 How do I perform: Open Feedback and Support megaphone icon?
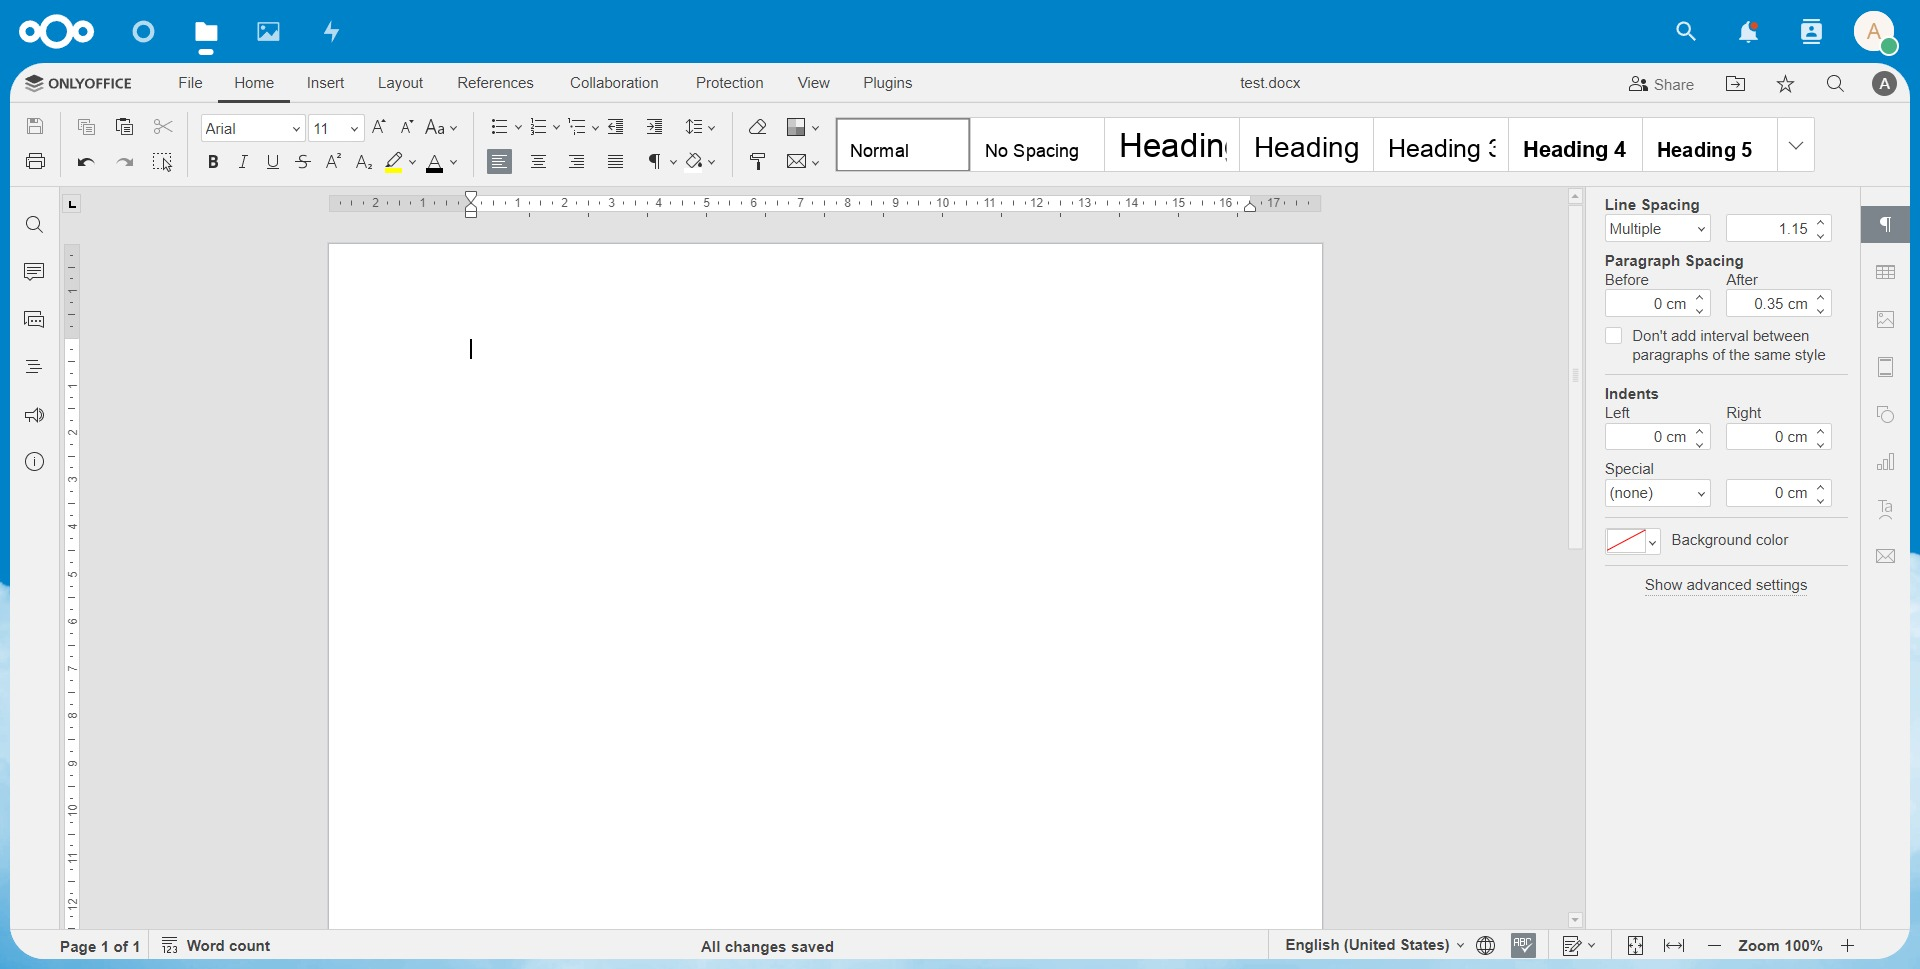(x=35, y=415)
